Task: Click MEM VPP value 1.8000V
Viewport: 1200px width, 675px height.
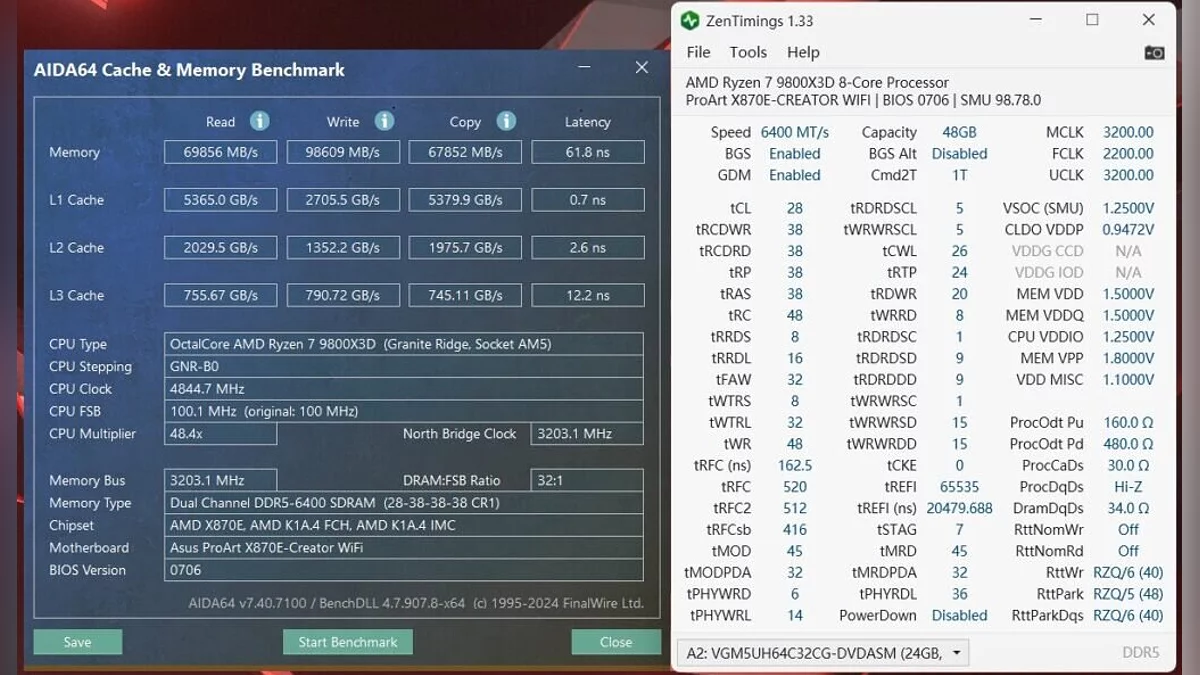Action: [1128, 358]
